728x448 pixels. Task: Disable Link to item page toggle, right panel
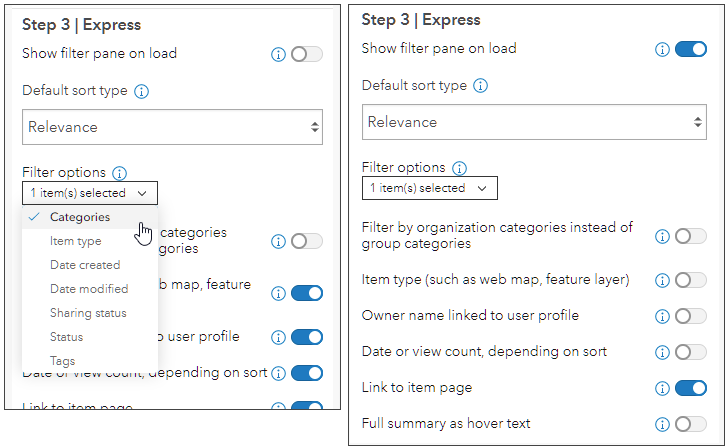point(691,388)
